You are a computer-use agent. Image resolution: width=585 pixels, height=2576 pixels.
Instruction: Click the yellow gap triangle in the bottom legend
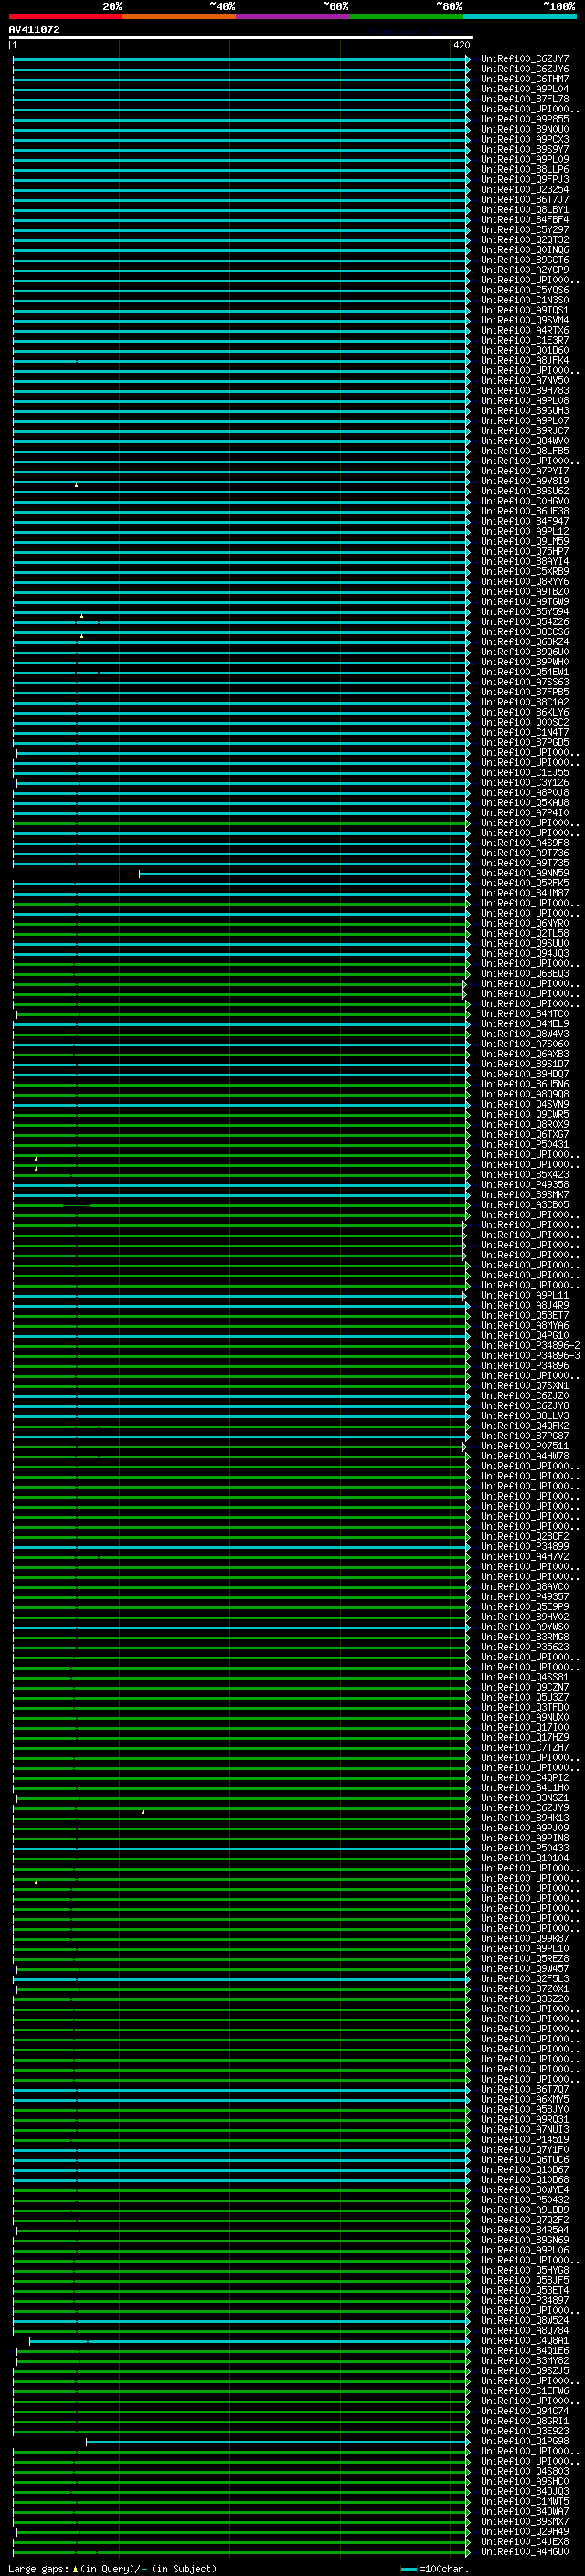(x=75, y=2569)
